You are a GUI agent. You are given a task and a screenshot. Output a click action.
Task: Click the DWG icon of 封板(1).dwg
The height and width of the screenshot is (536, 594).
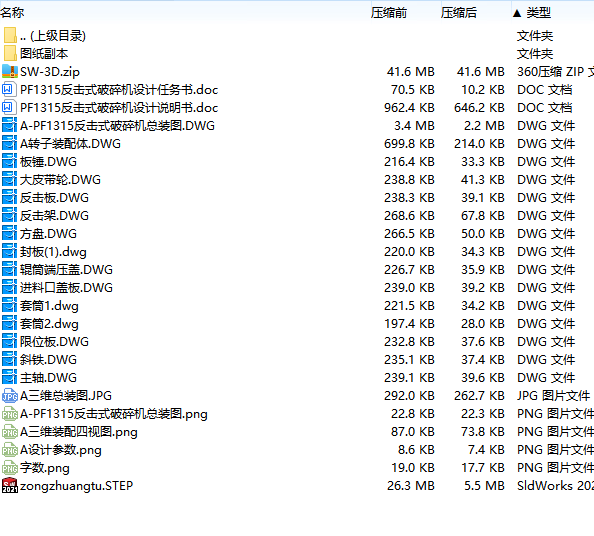(x=9, y=252)
